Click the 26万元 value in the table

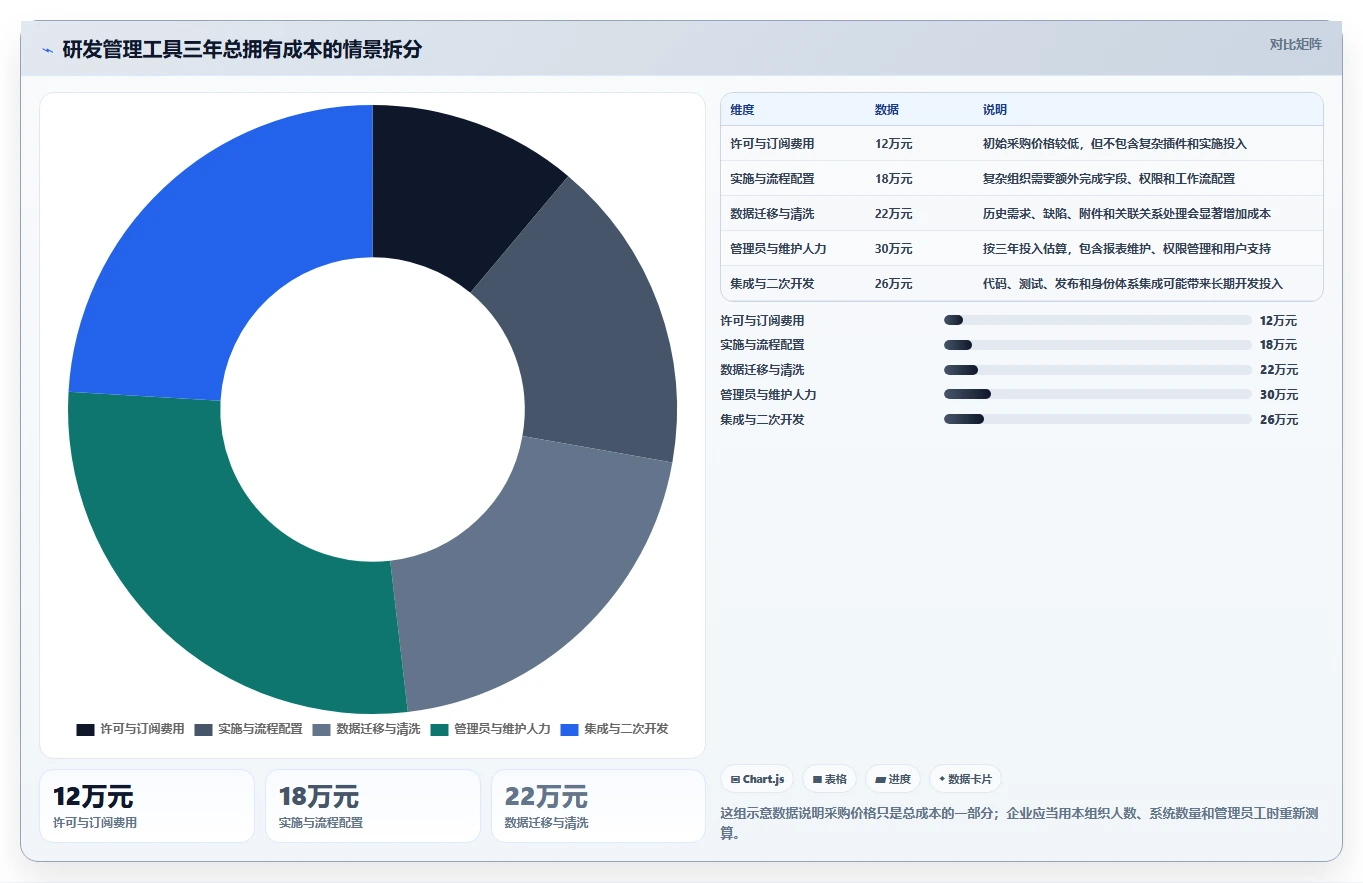[893, 284]
